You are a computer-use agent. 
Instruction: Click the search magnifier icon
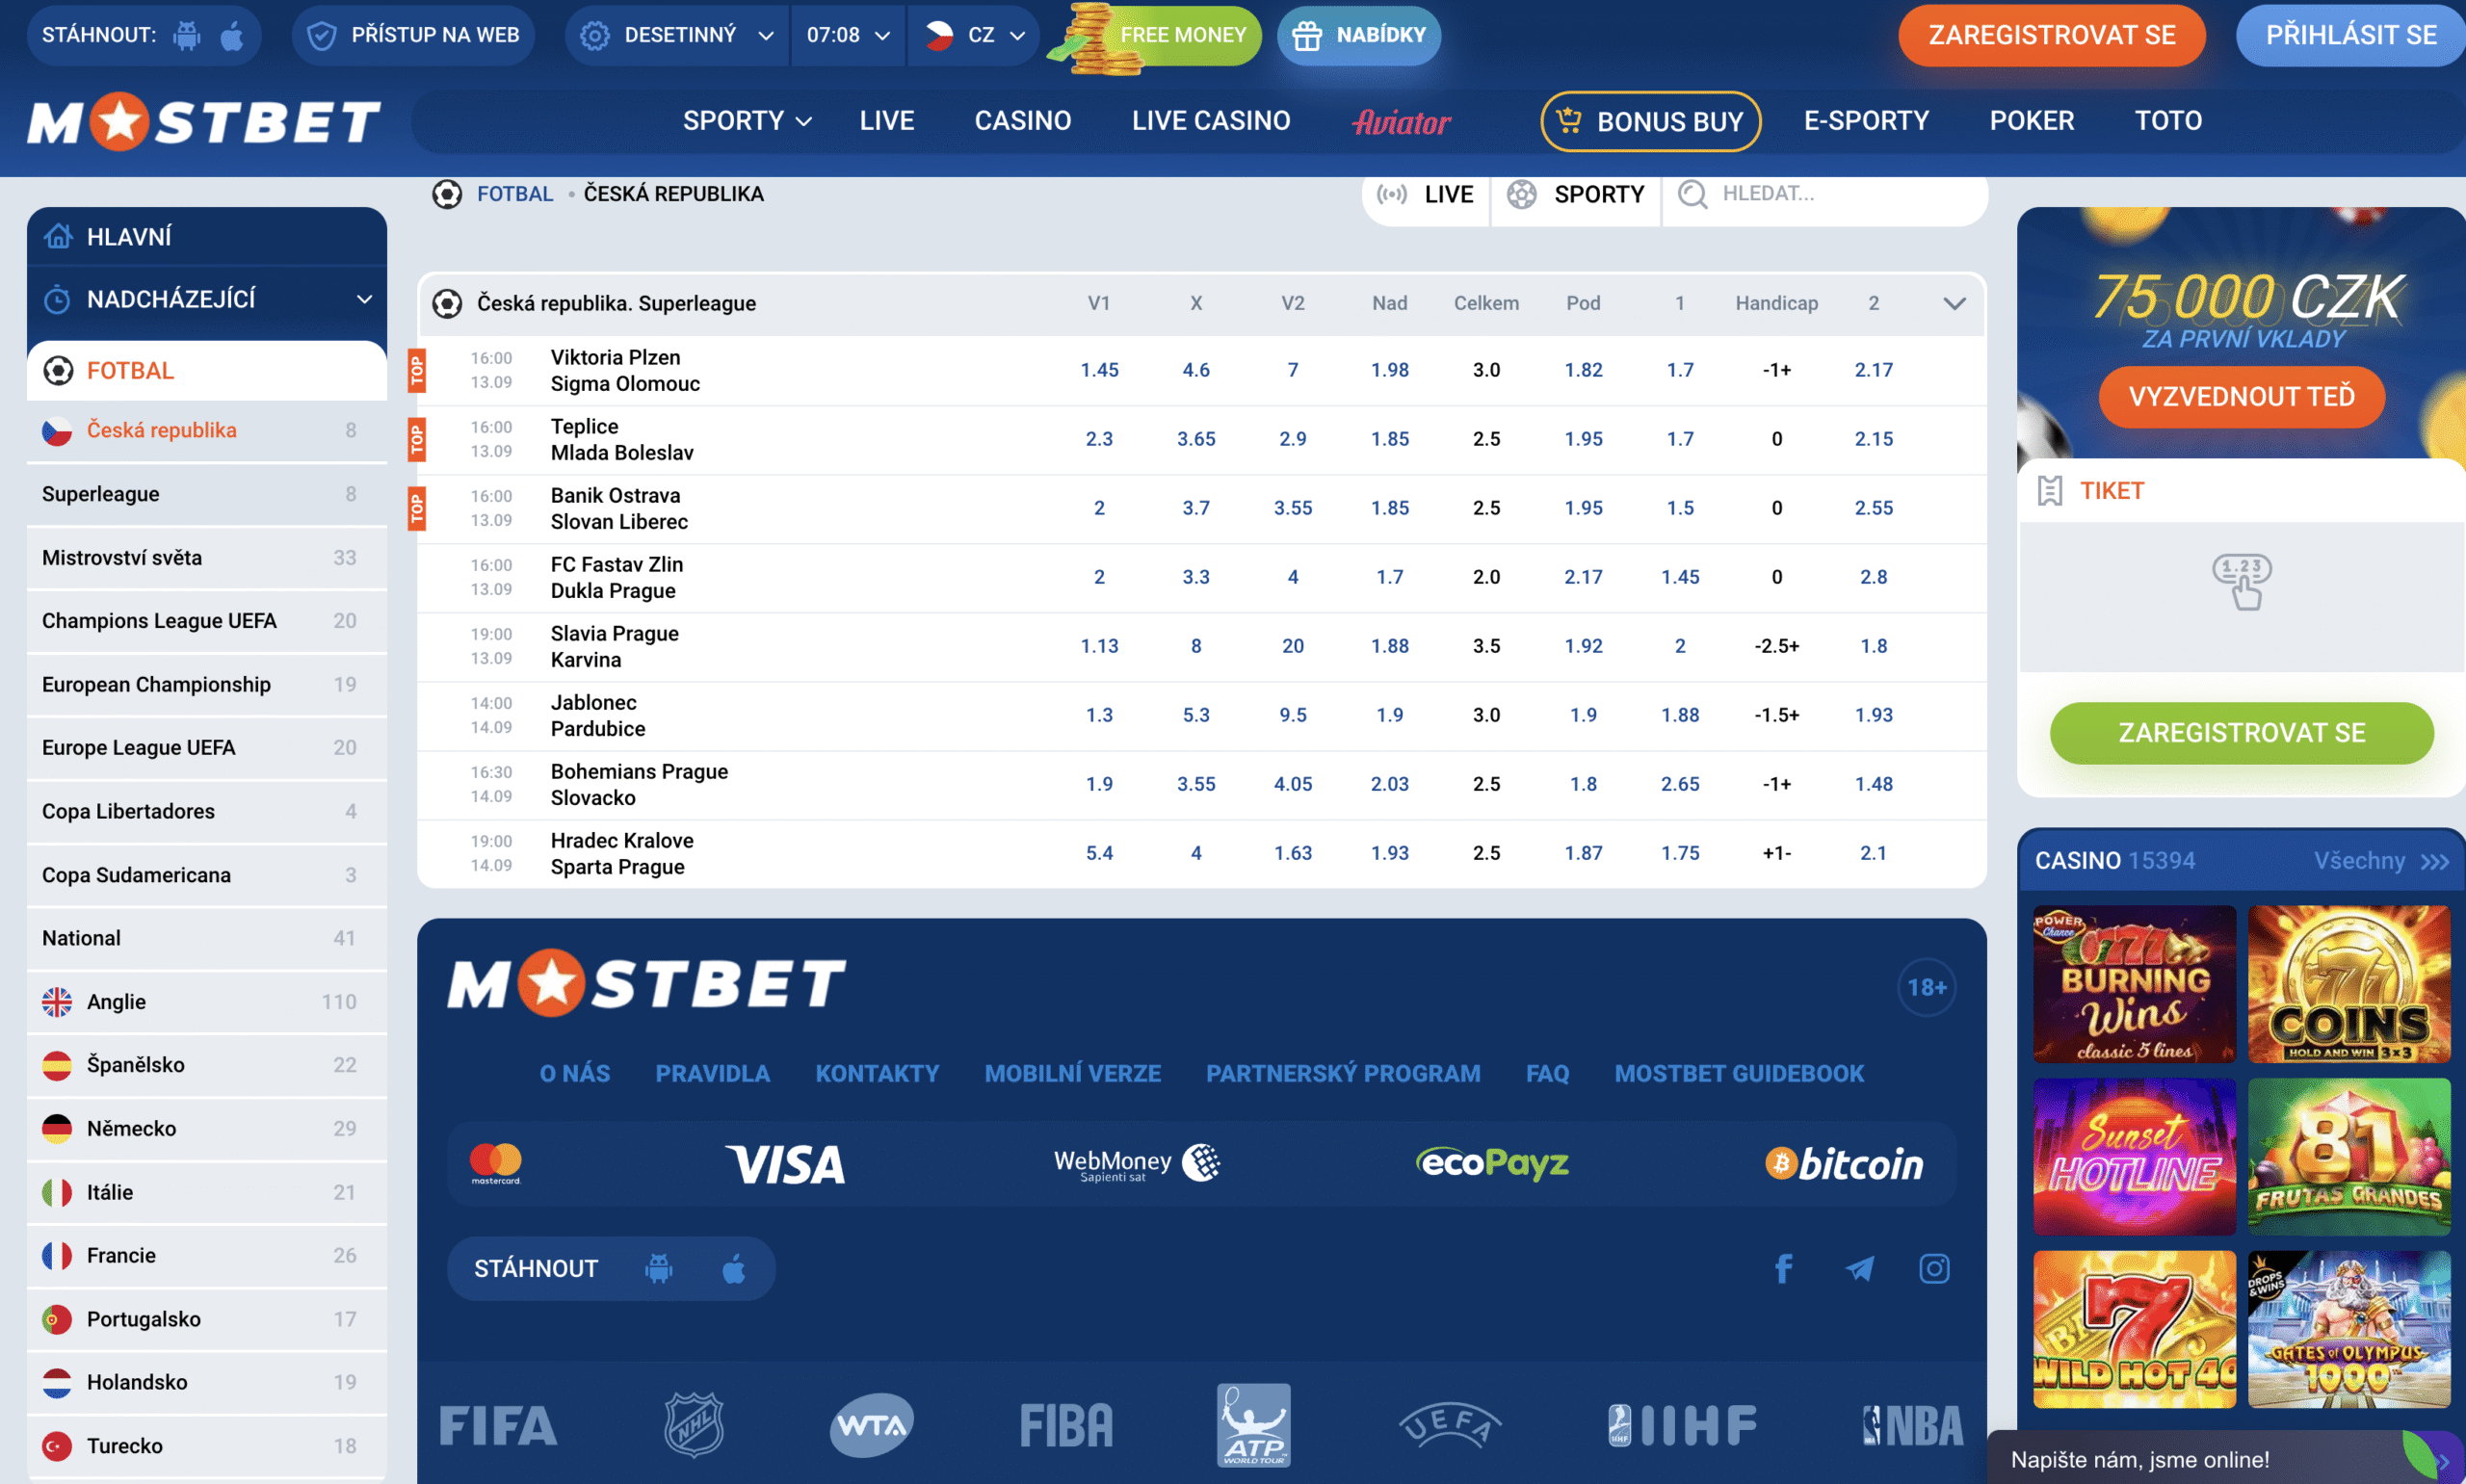click(x=1692, y=194)
